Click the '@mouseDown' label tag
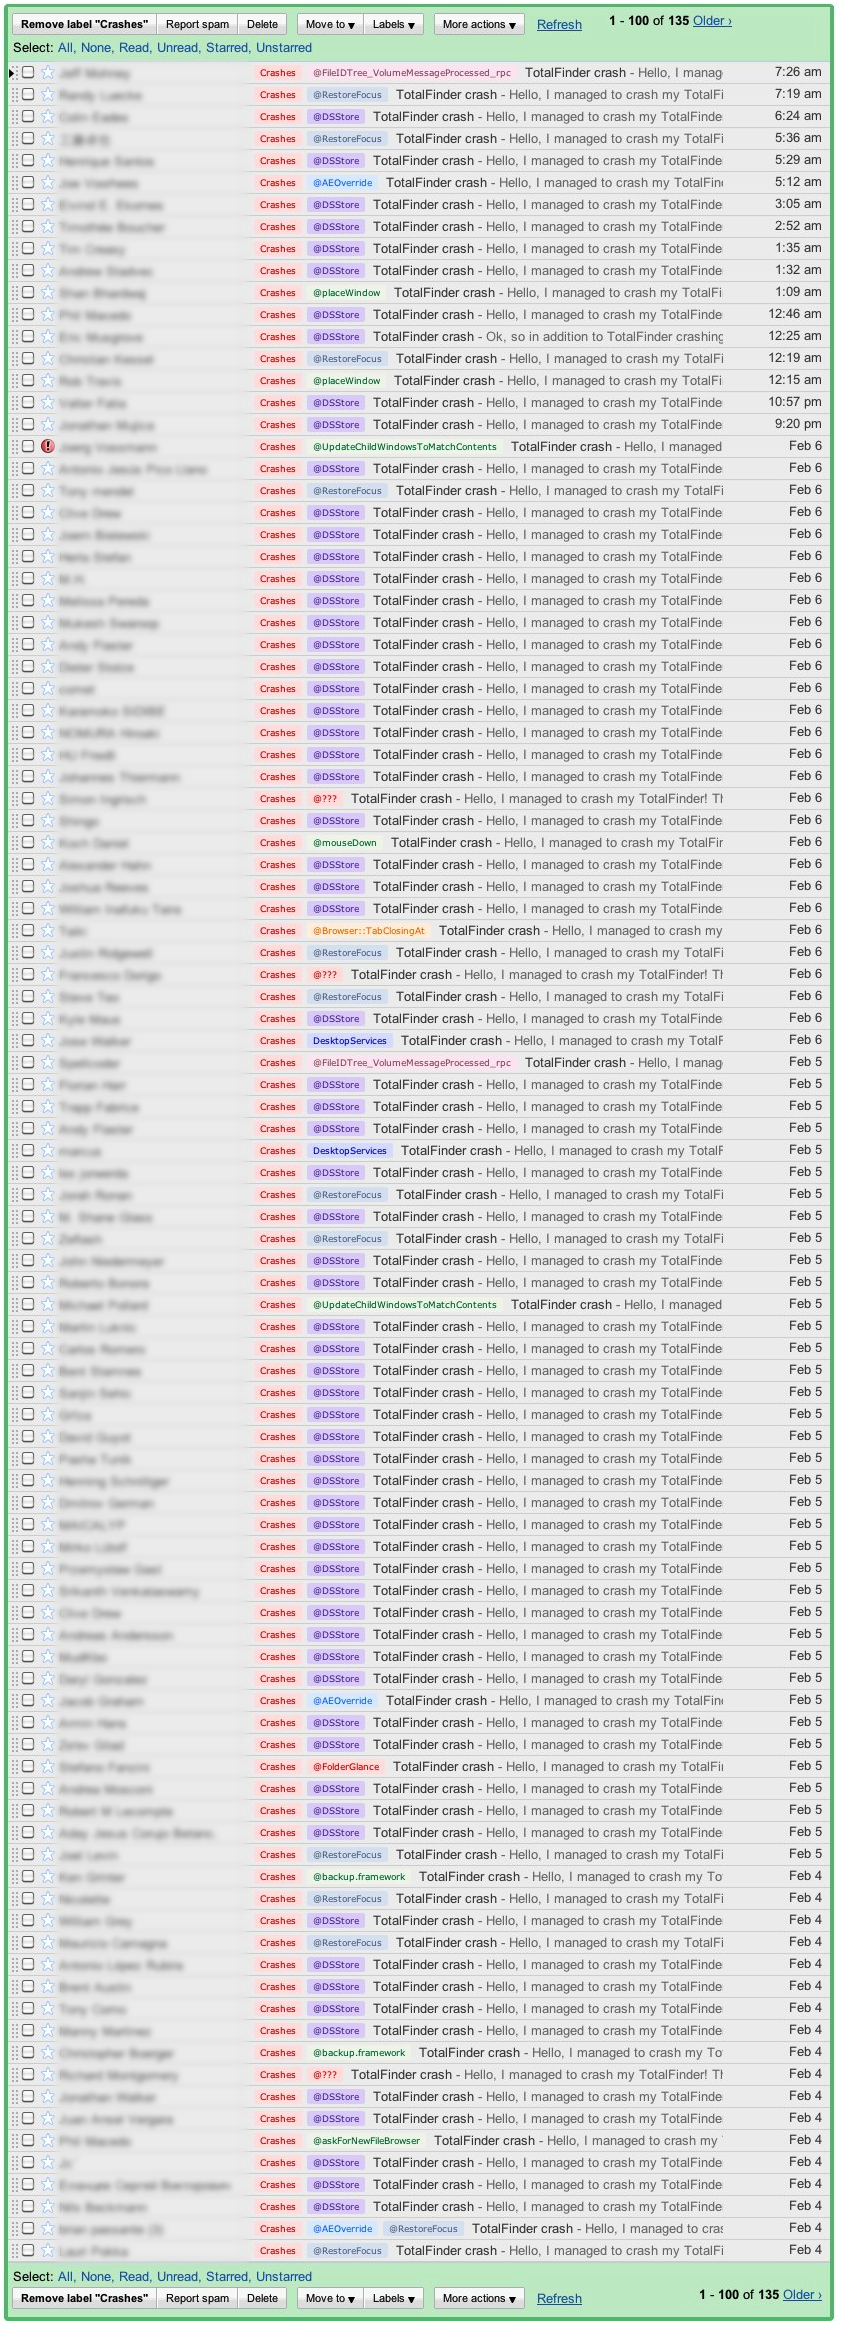841x2327 pixels. click(x=345, y=843)
